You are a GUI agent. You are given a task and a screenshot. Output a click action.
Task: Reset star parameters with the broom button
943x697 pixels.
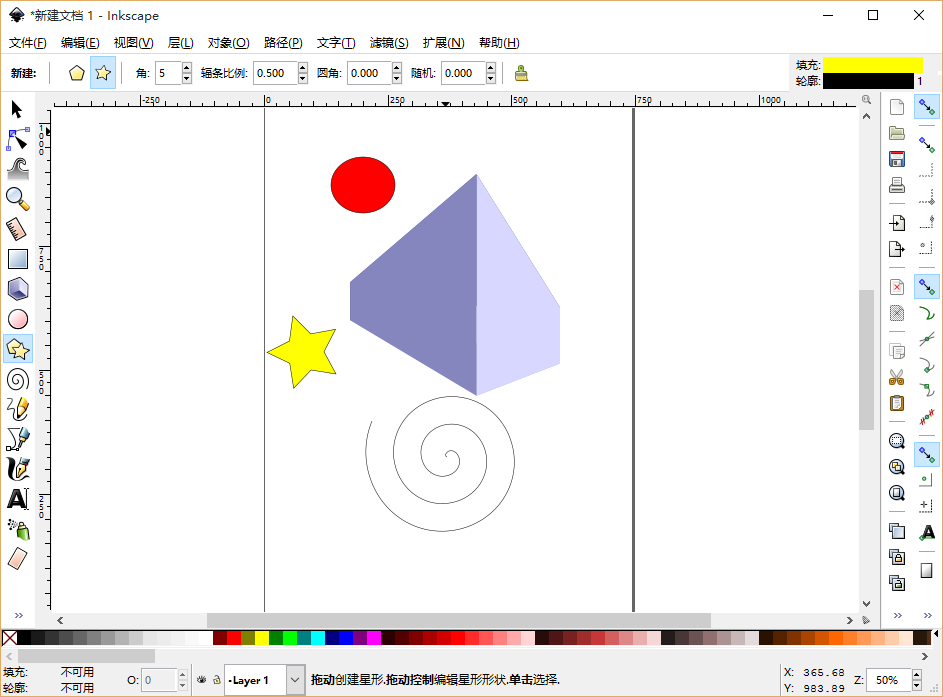point(521,73)
